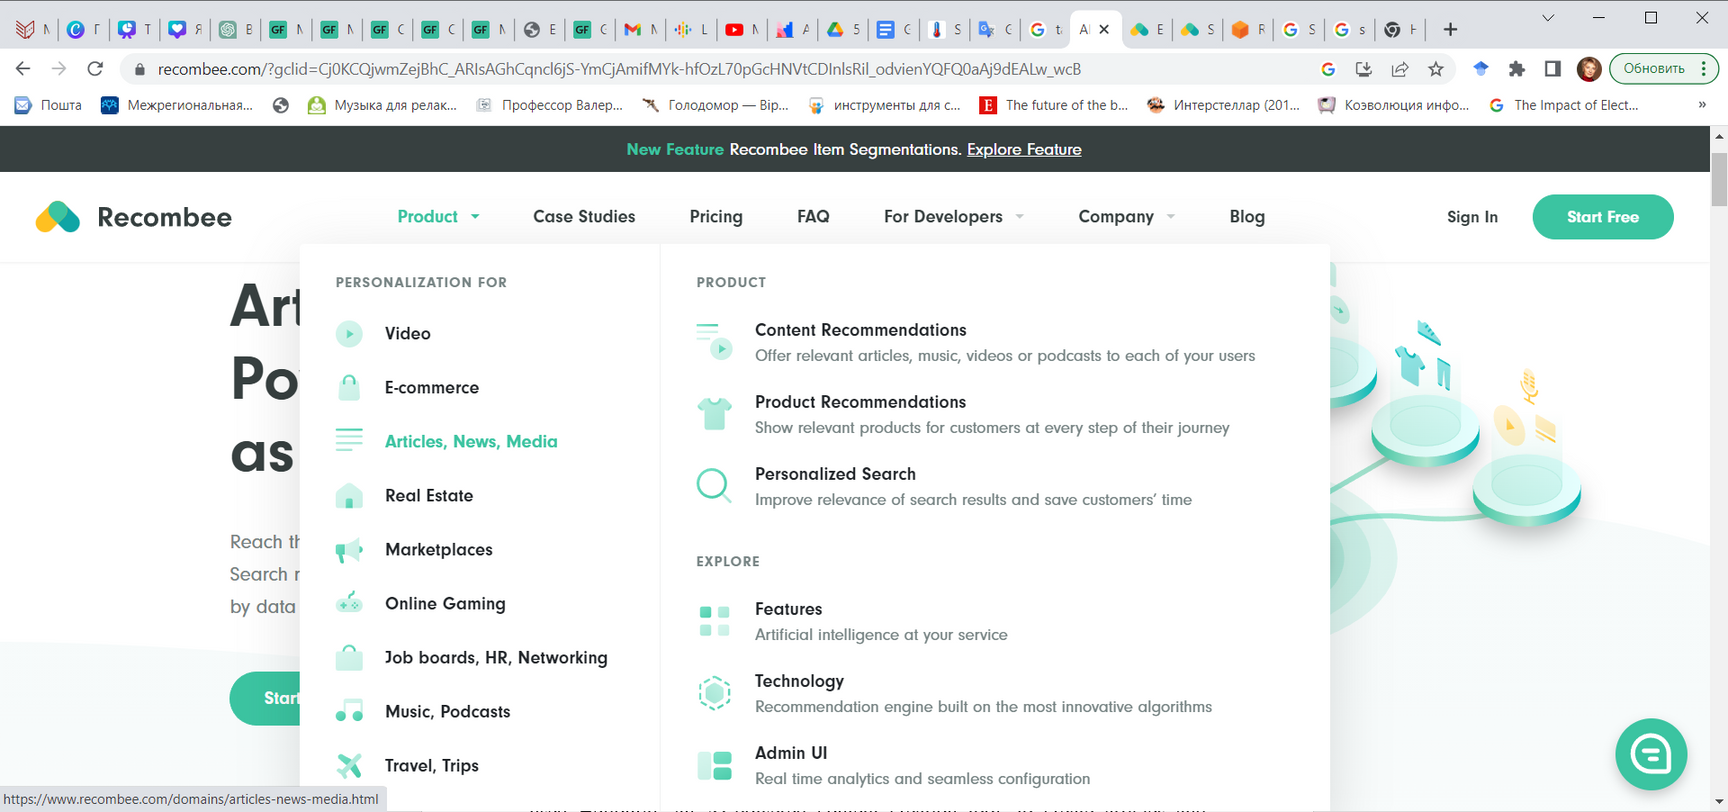Open the FAQ menu item
The height and width of the screenshot is (812, 1728).
pos(813,216)
